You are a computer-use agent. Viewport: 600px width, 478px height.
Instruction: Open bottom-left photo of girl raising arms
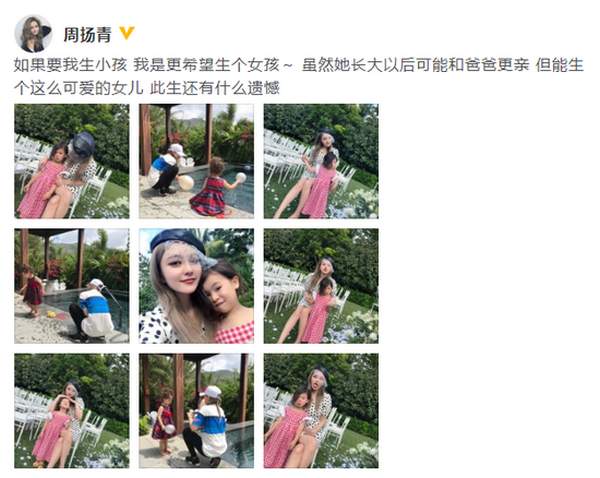(x=72, y=411)
